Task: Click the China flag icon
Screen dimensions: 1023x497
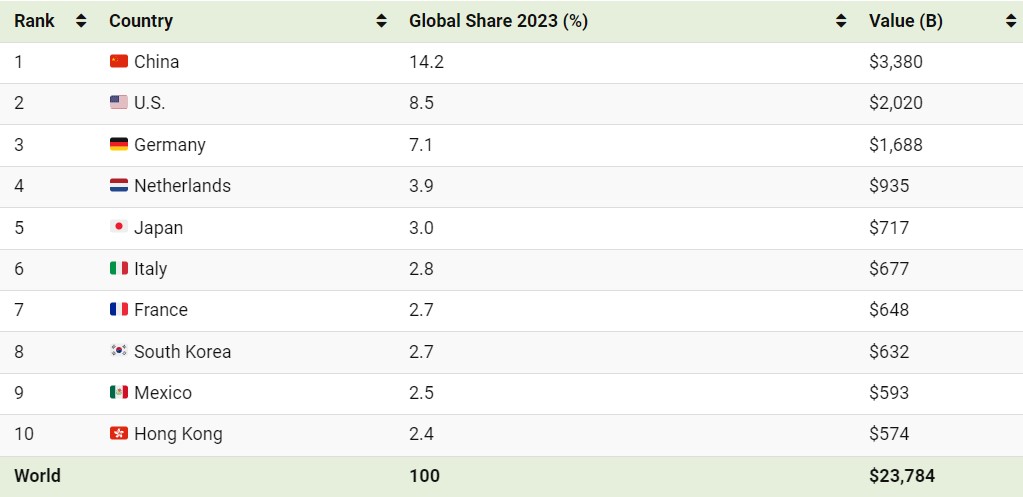Action: pos(119,61)
